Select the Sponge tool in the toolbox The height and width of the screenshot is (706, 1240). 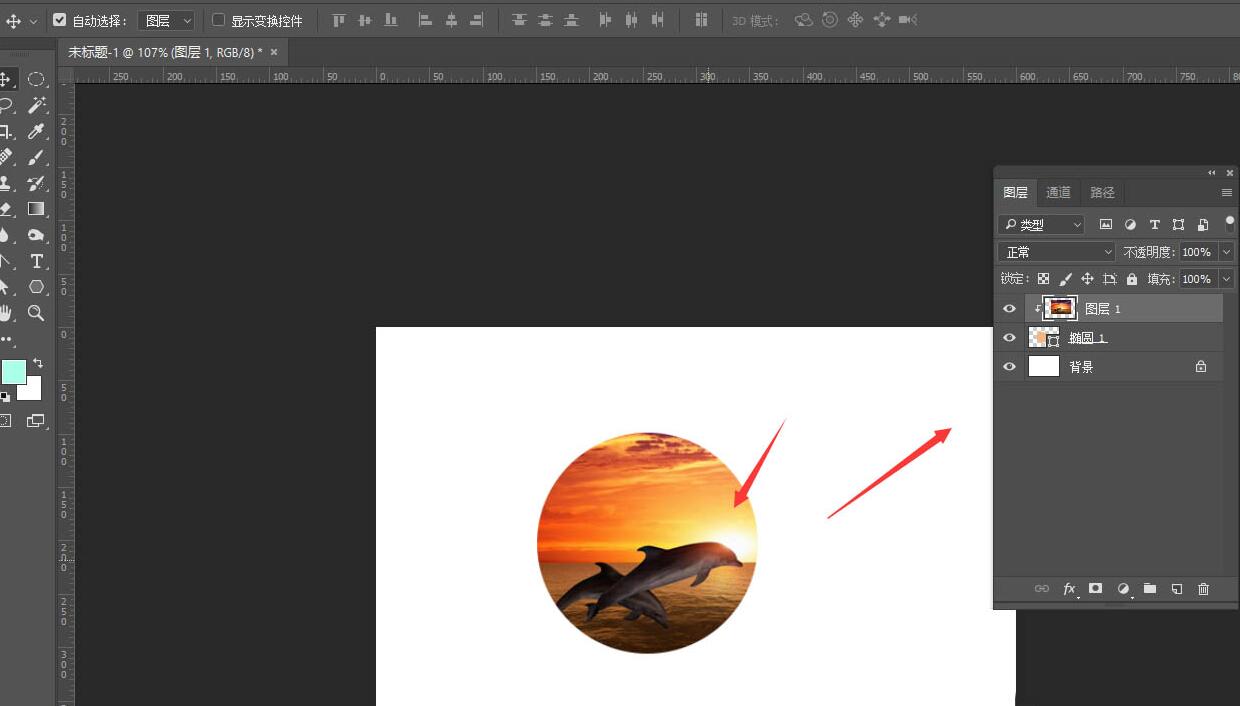click(36, 235)
